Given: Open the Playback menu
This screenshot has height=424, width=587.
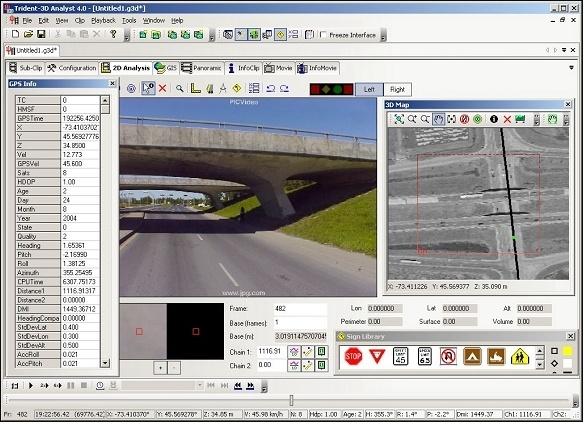Looking at the screenshot, I should [103, 21].
